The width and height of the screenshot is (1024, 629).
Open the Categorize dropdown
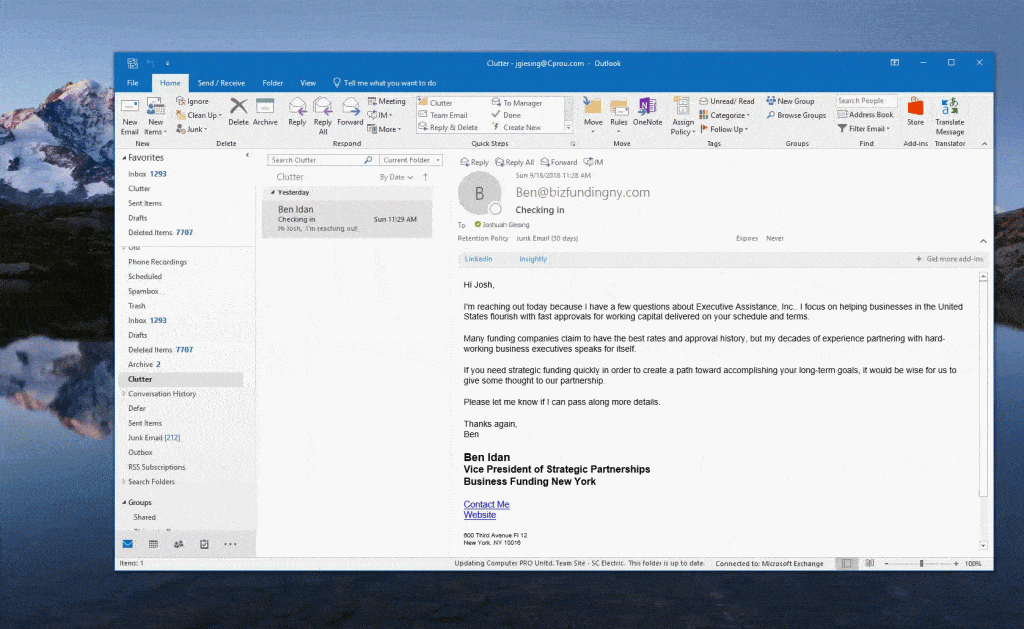tap(725, 116)
